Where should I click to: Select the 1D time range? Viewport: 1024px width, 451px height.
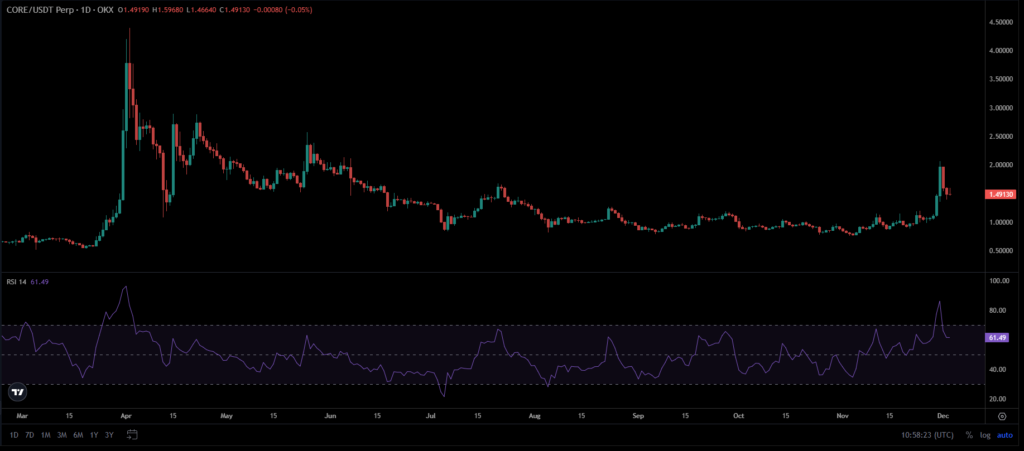14,435
